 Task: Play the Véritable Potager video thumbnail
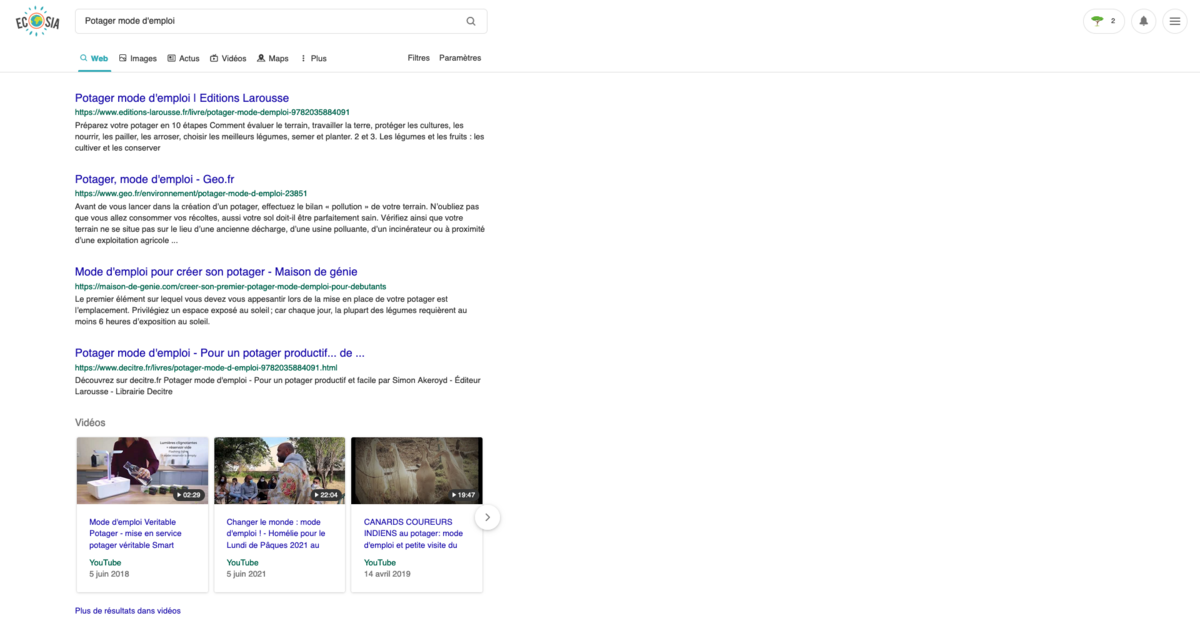coord(143,470)
